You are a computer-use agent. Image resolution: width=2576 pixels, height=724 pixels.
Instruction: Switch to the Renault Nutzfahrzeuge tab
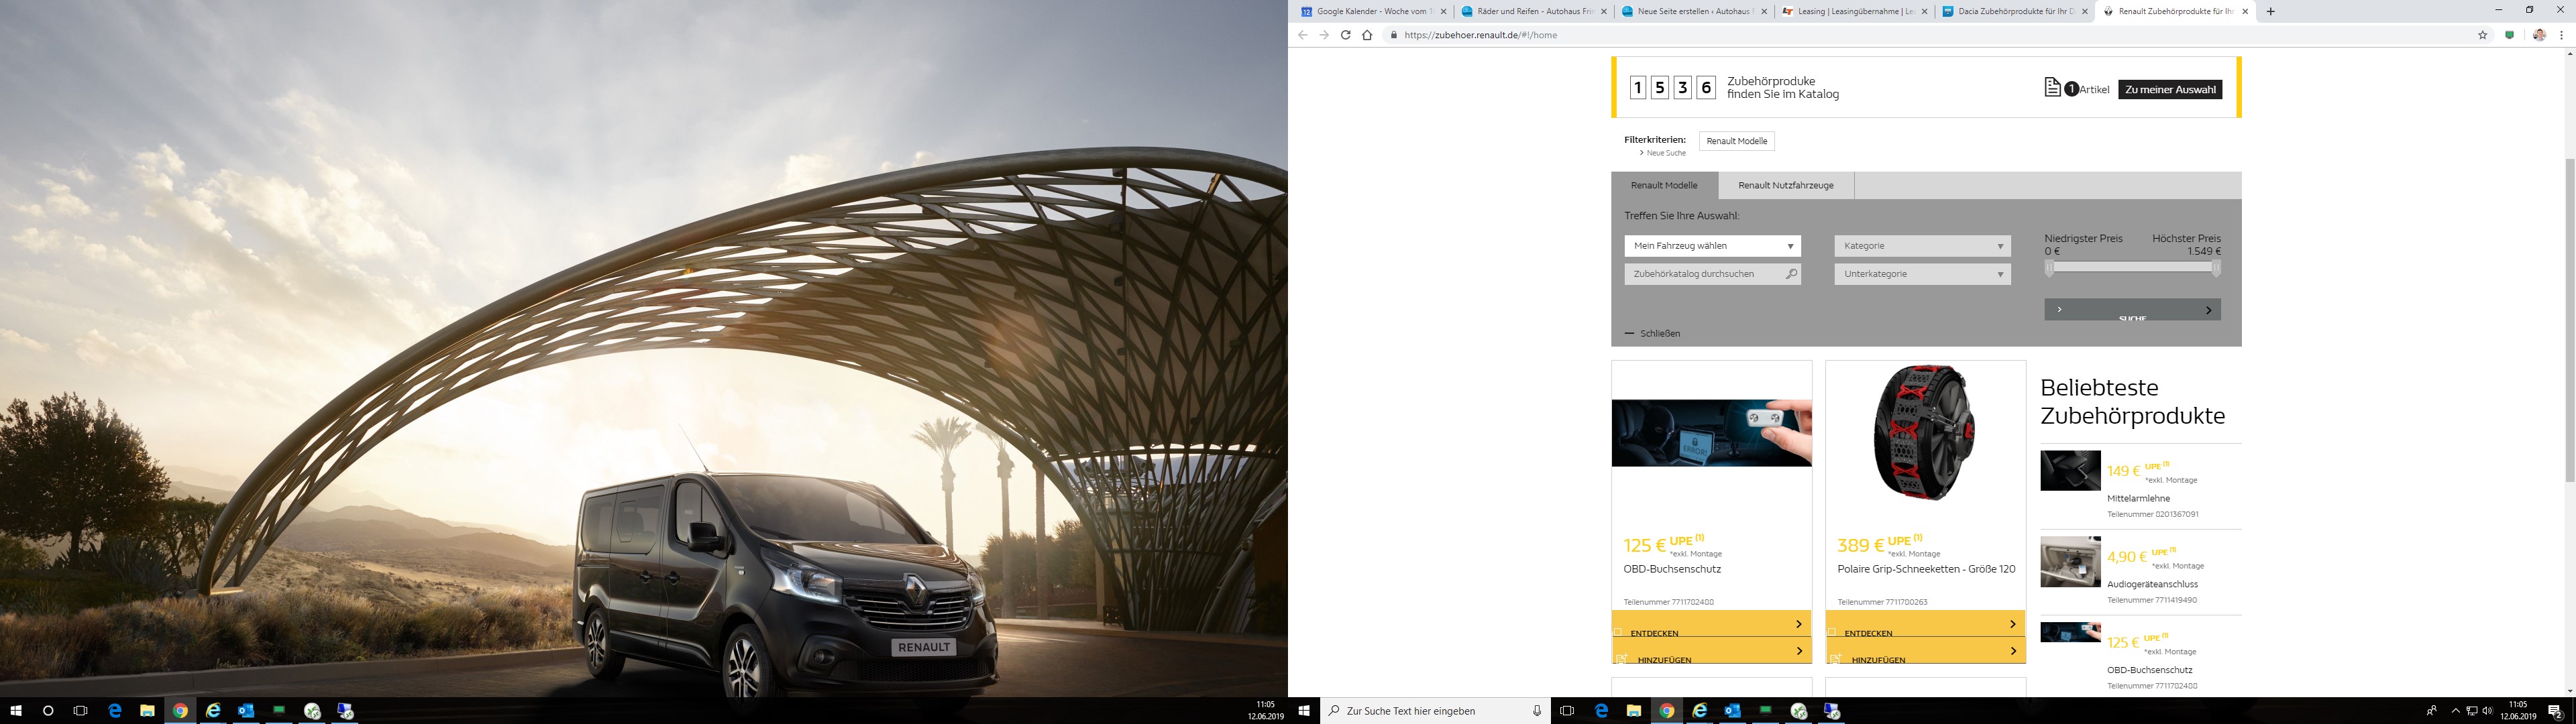click(x=1786, y=185)
